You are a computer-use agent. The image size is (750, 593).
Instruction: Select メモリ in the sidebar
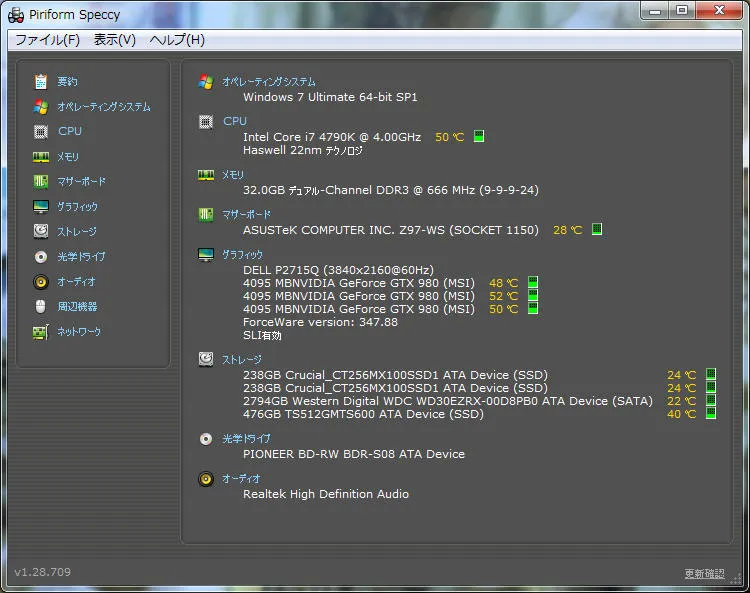point(68,157)
